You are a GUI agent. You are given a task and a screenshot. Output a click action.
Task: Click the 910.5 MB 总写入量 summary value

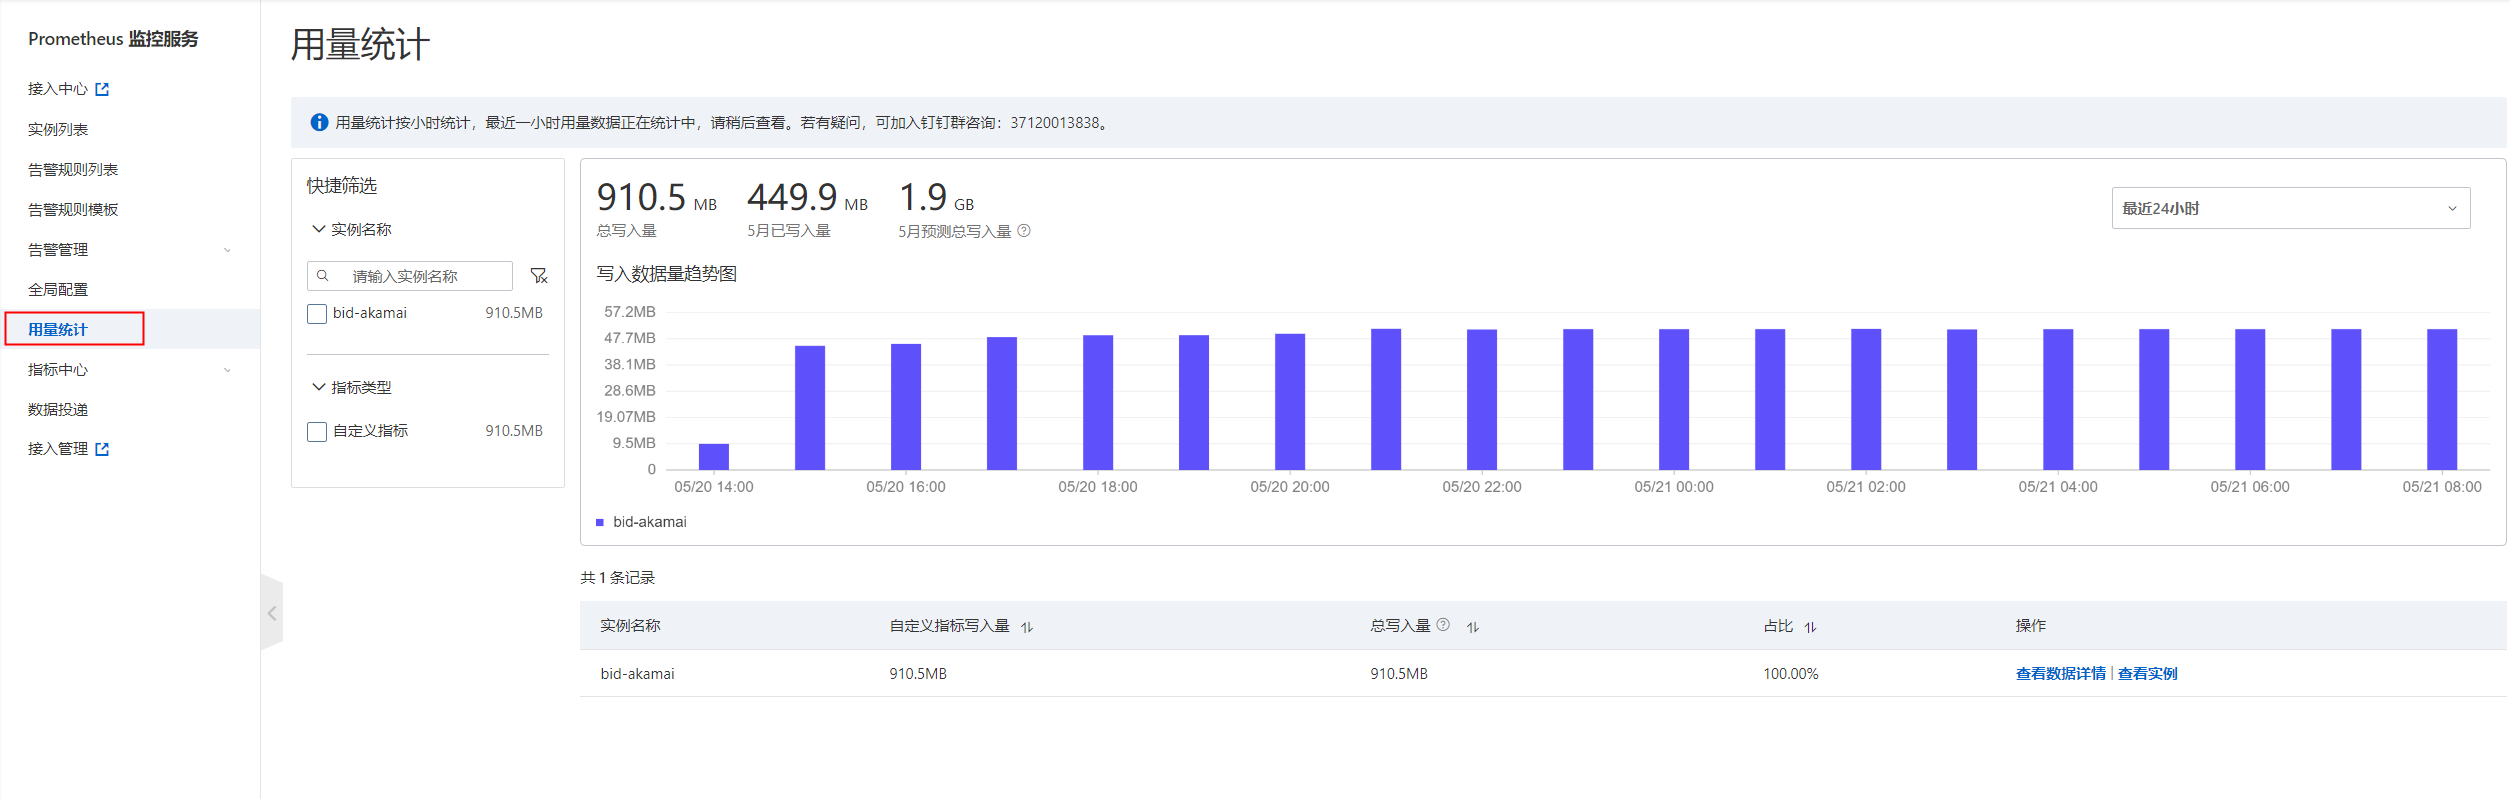656,197
